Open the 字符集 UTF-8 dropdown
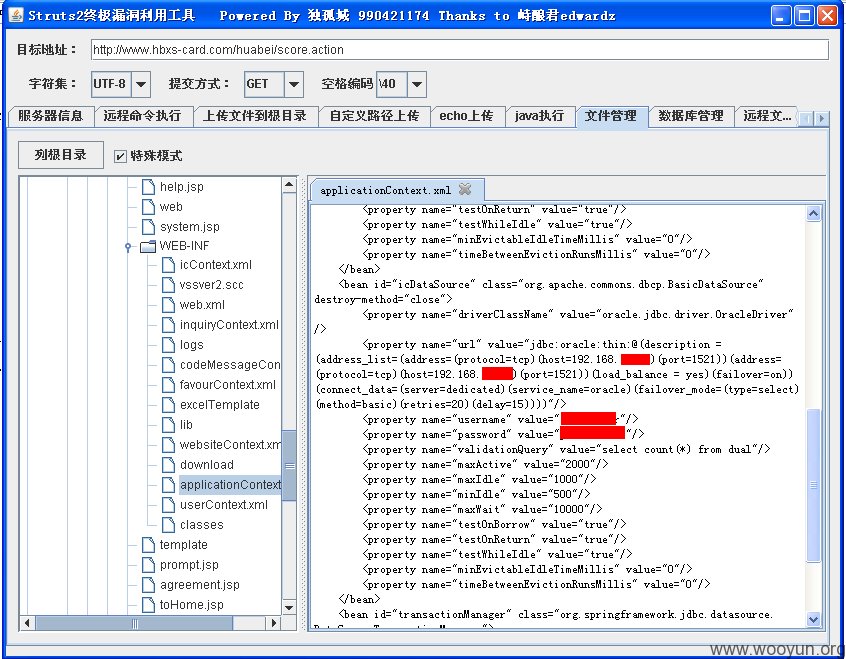Viewport: 846px width, 659px height. pos(141,84)
